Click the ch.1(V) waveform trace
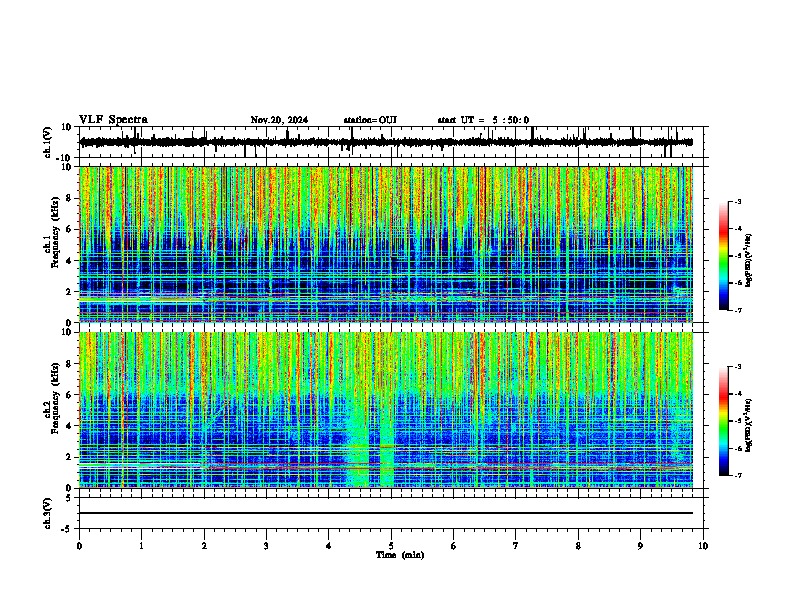792x612 pixels. click(386, 142)
